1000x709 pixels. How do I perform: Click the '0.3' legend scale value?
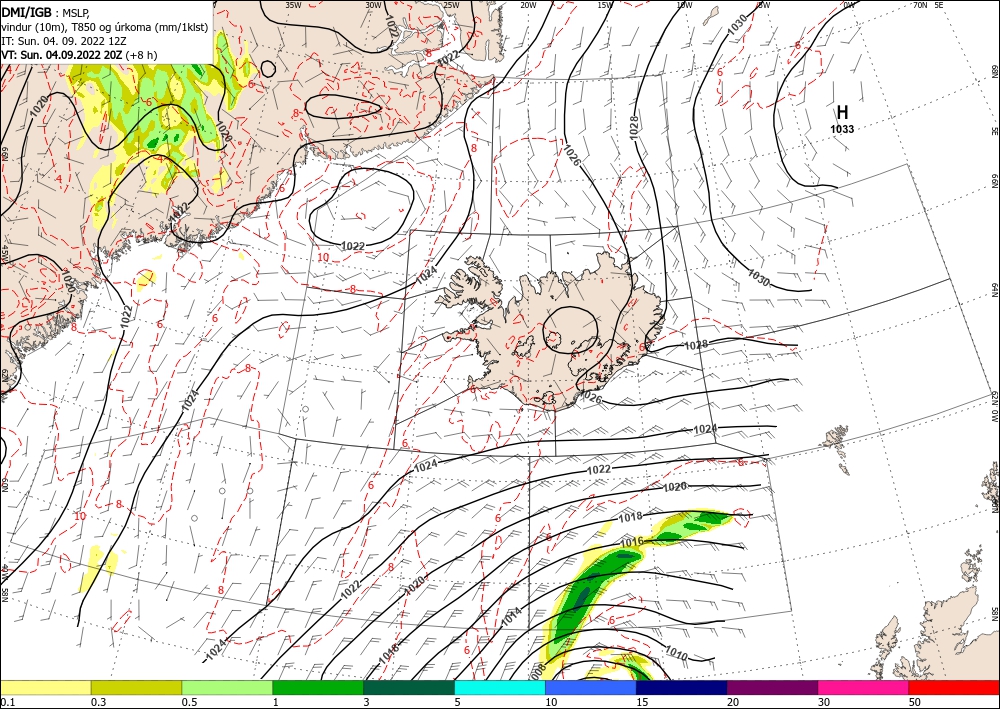98,702
